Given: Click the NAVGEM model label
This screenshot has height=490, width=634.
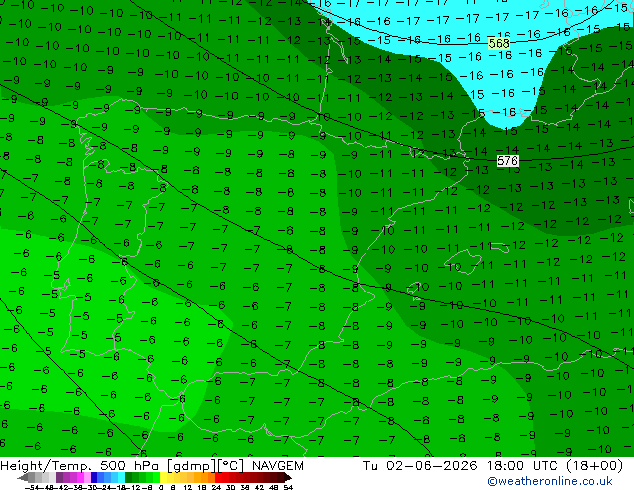Looking at the screenshot, I should 278,466.
